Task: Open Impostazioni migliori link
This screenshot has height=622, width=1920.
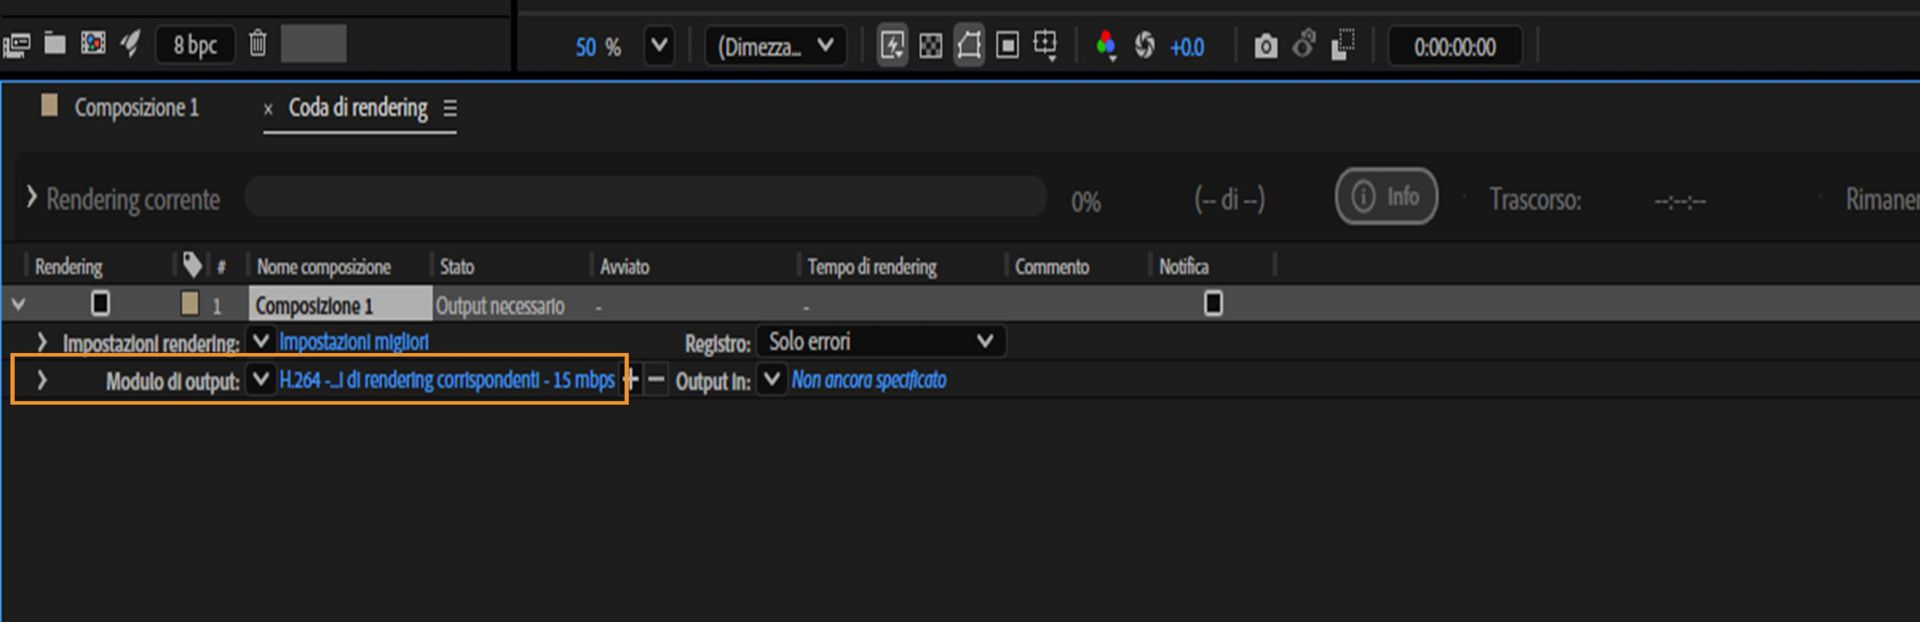Action: [x=354, y=342]
